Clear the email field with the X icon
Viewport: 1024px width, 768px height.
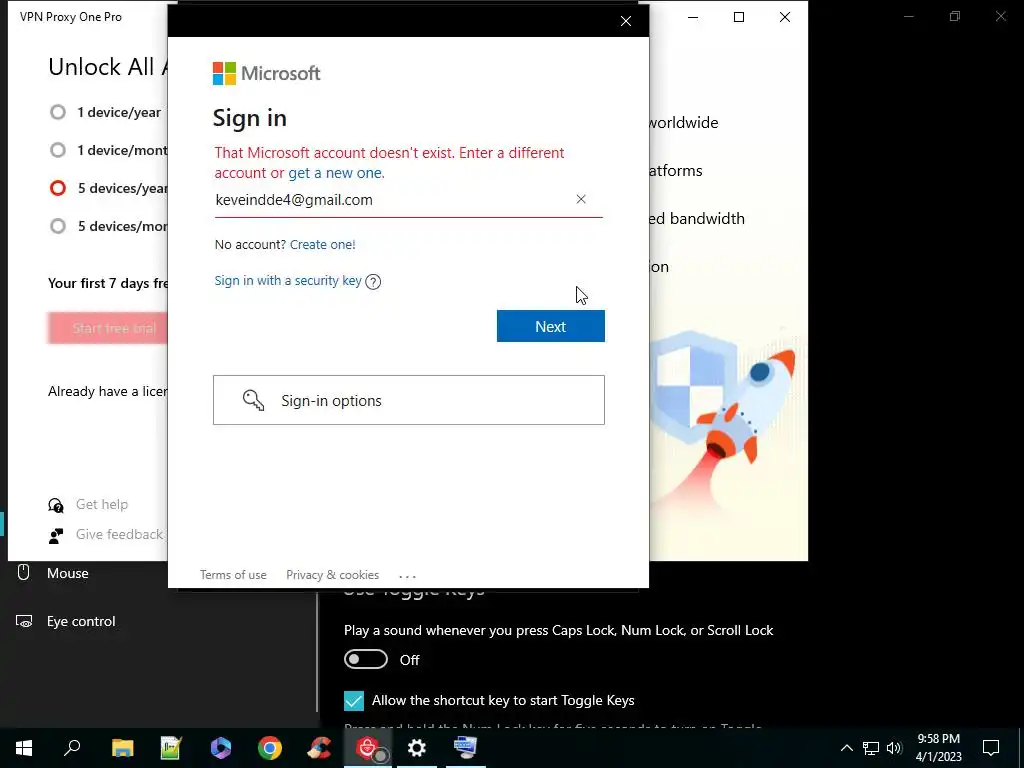pyautogui.click(x=581, y=199)
